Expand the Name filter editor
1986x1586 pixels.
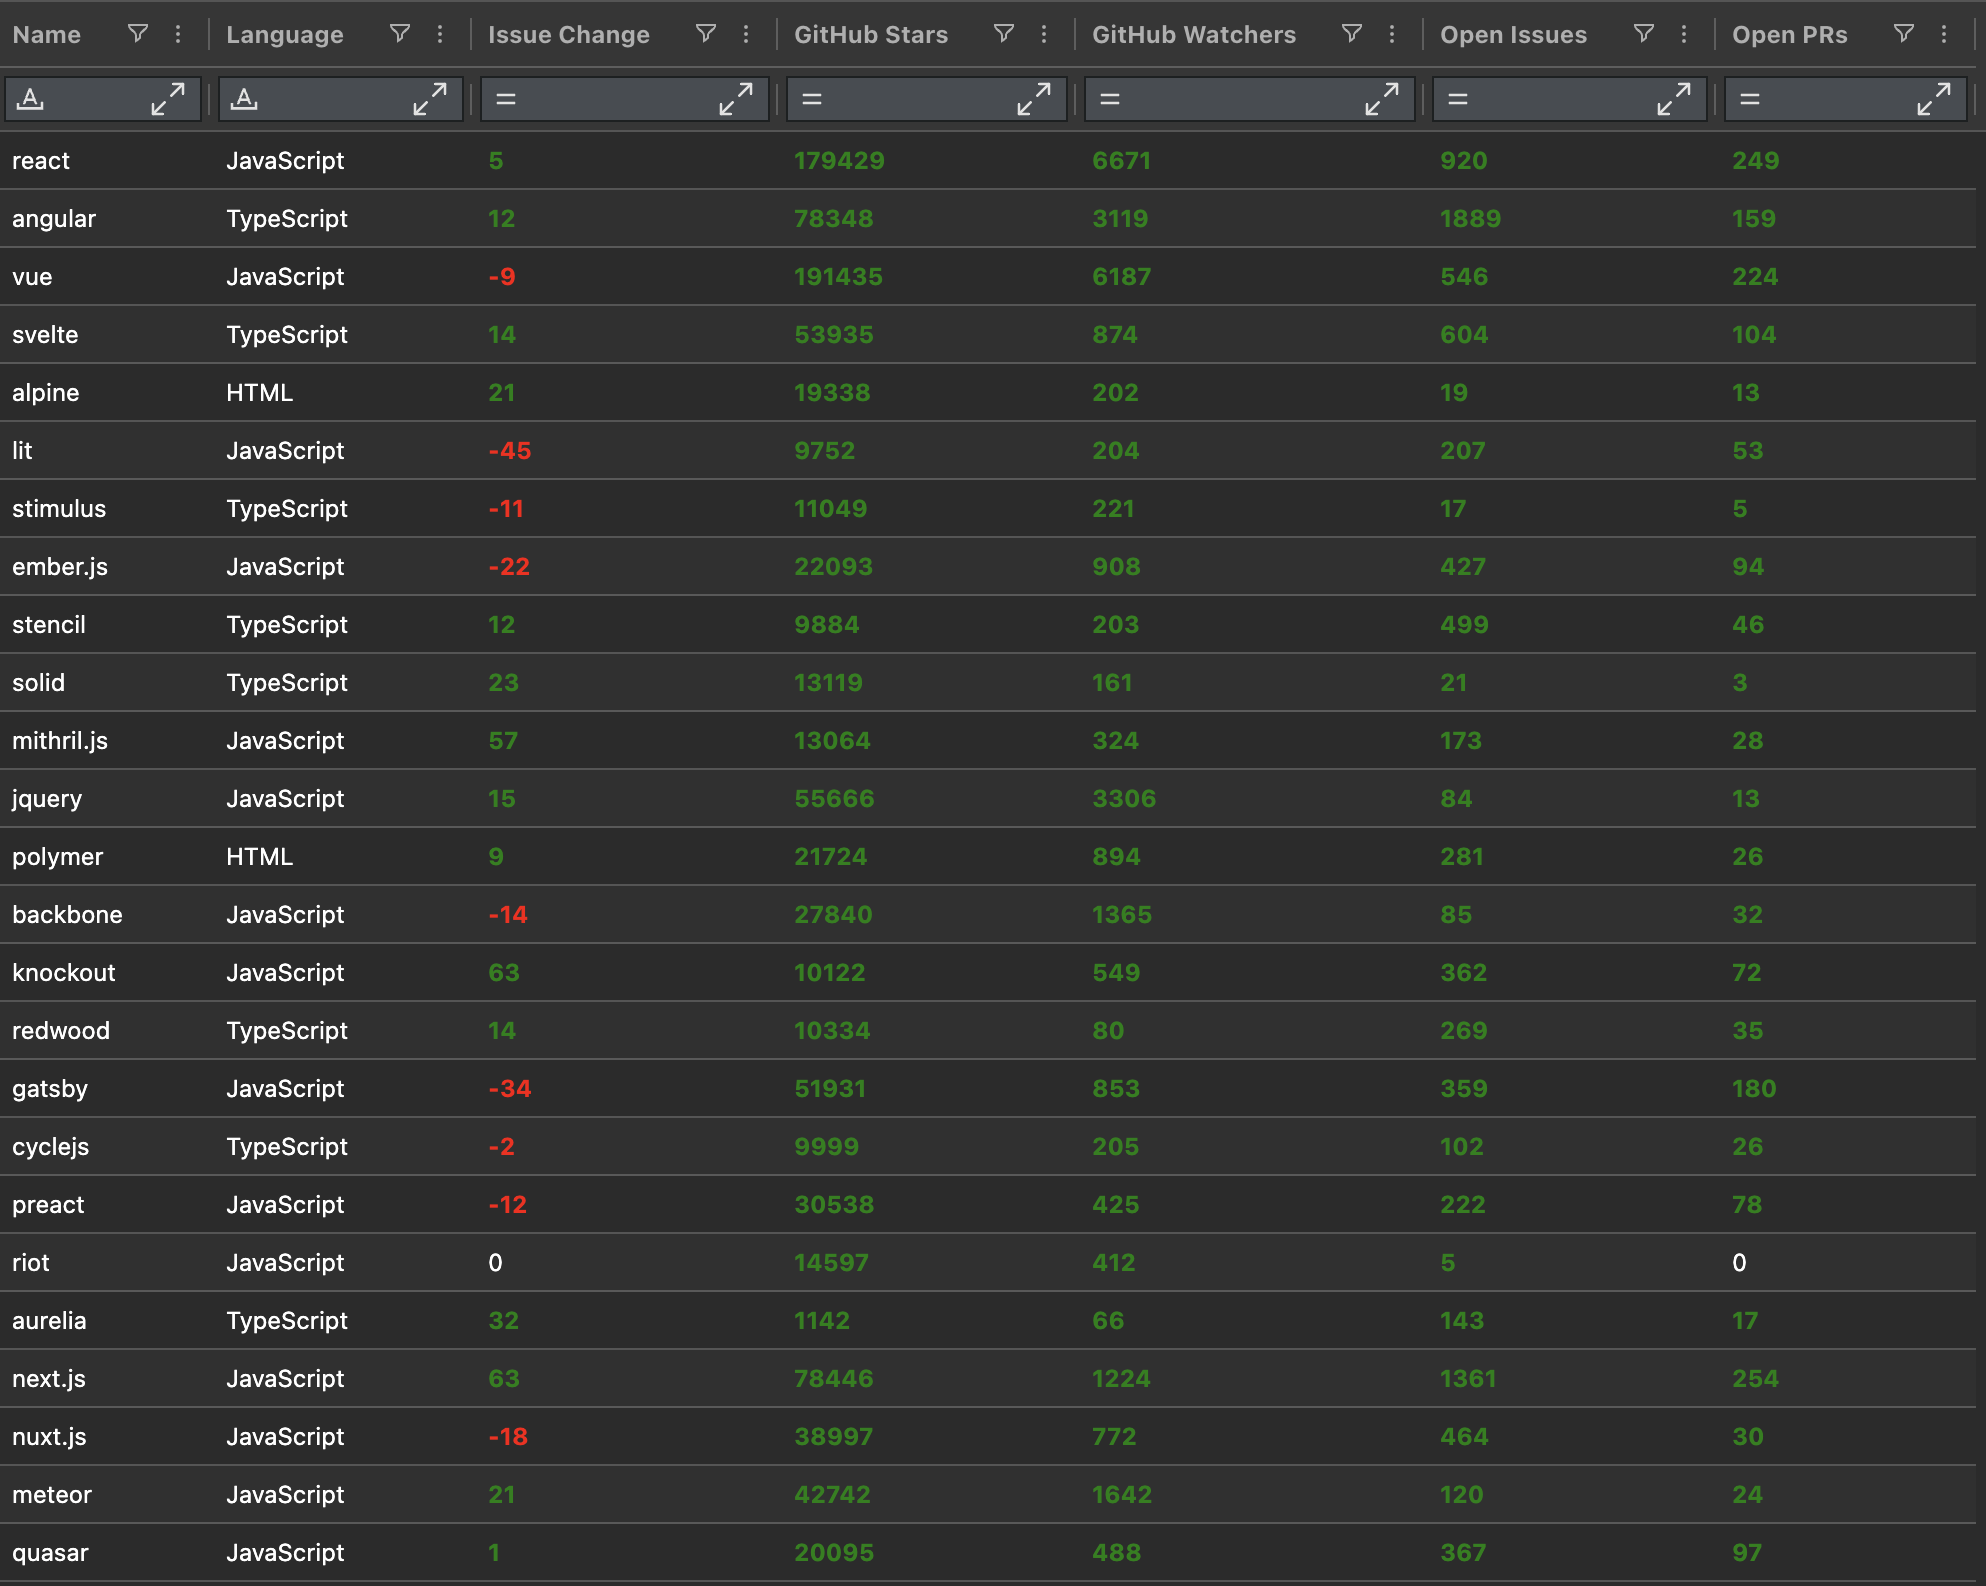click(168, 99)
